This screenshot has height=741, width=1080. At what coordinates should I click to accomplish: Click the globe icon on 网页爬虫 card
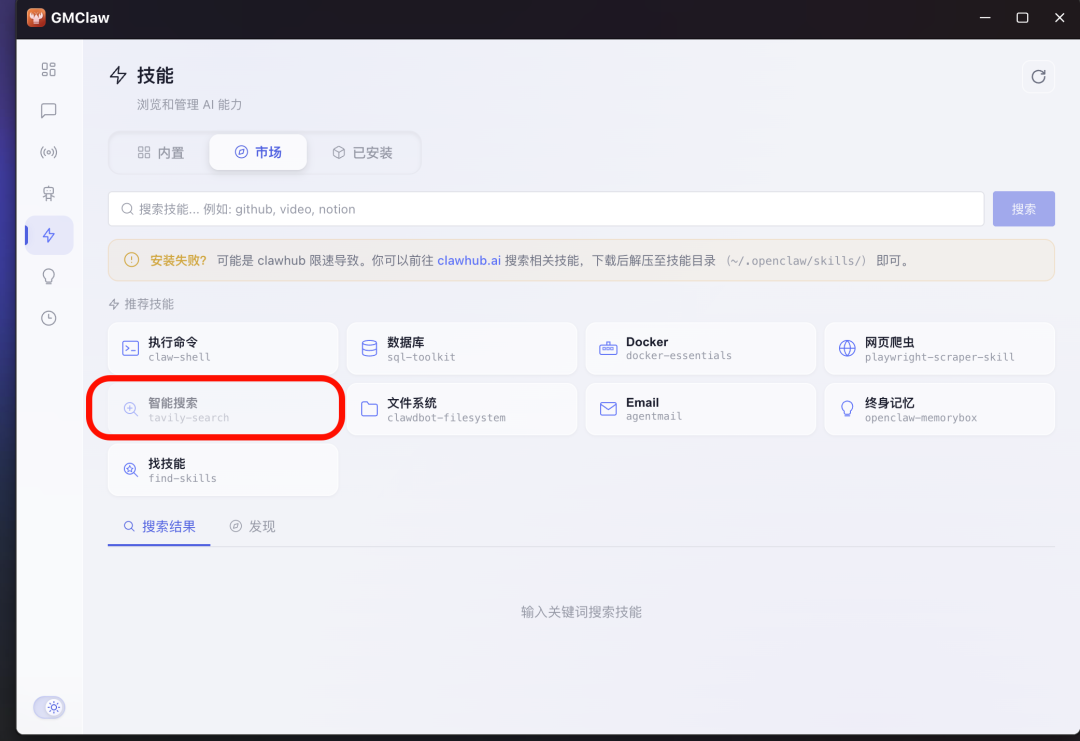coord(847,348)
